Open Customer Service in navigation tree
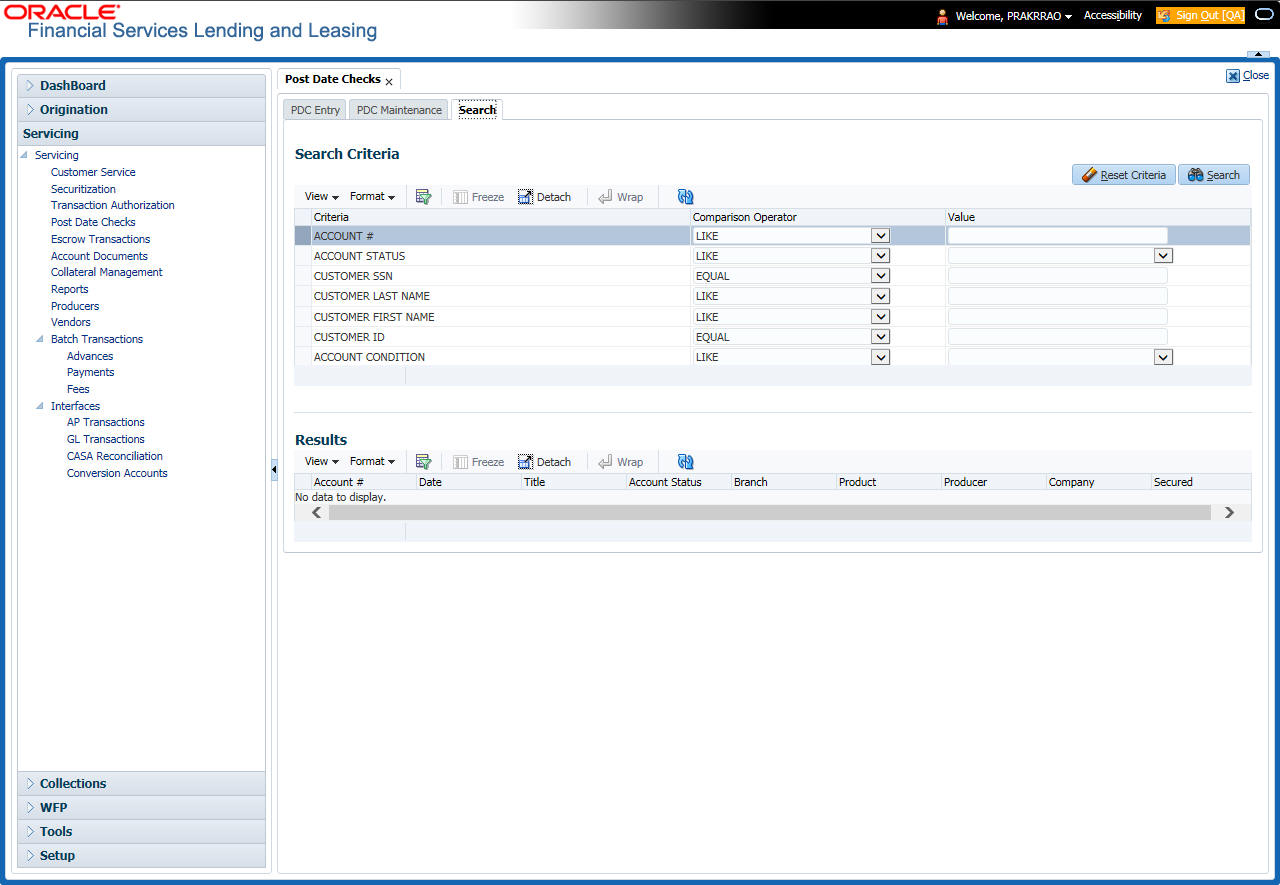 [x=93, y=172]
